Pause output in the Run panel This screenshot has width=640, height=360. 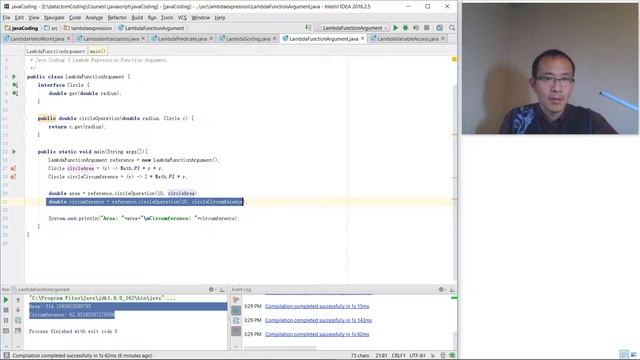pyautogui.click(x=6, y=320)
